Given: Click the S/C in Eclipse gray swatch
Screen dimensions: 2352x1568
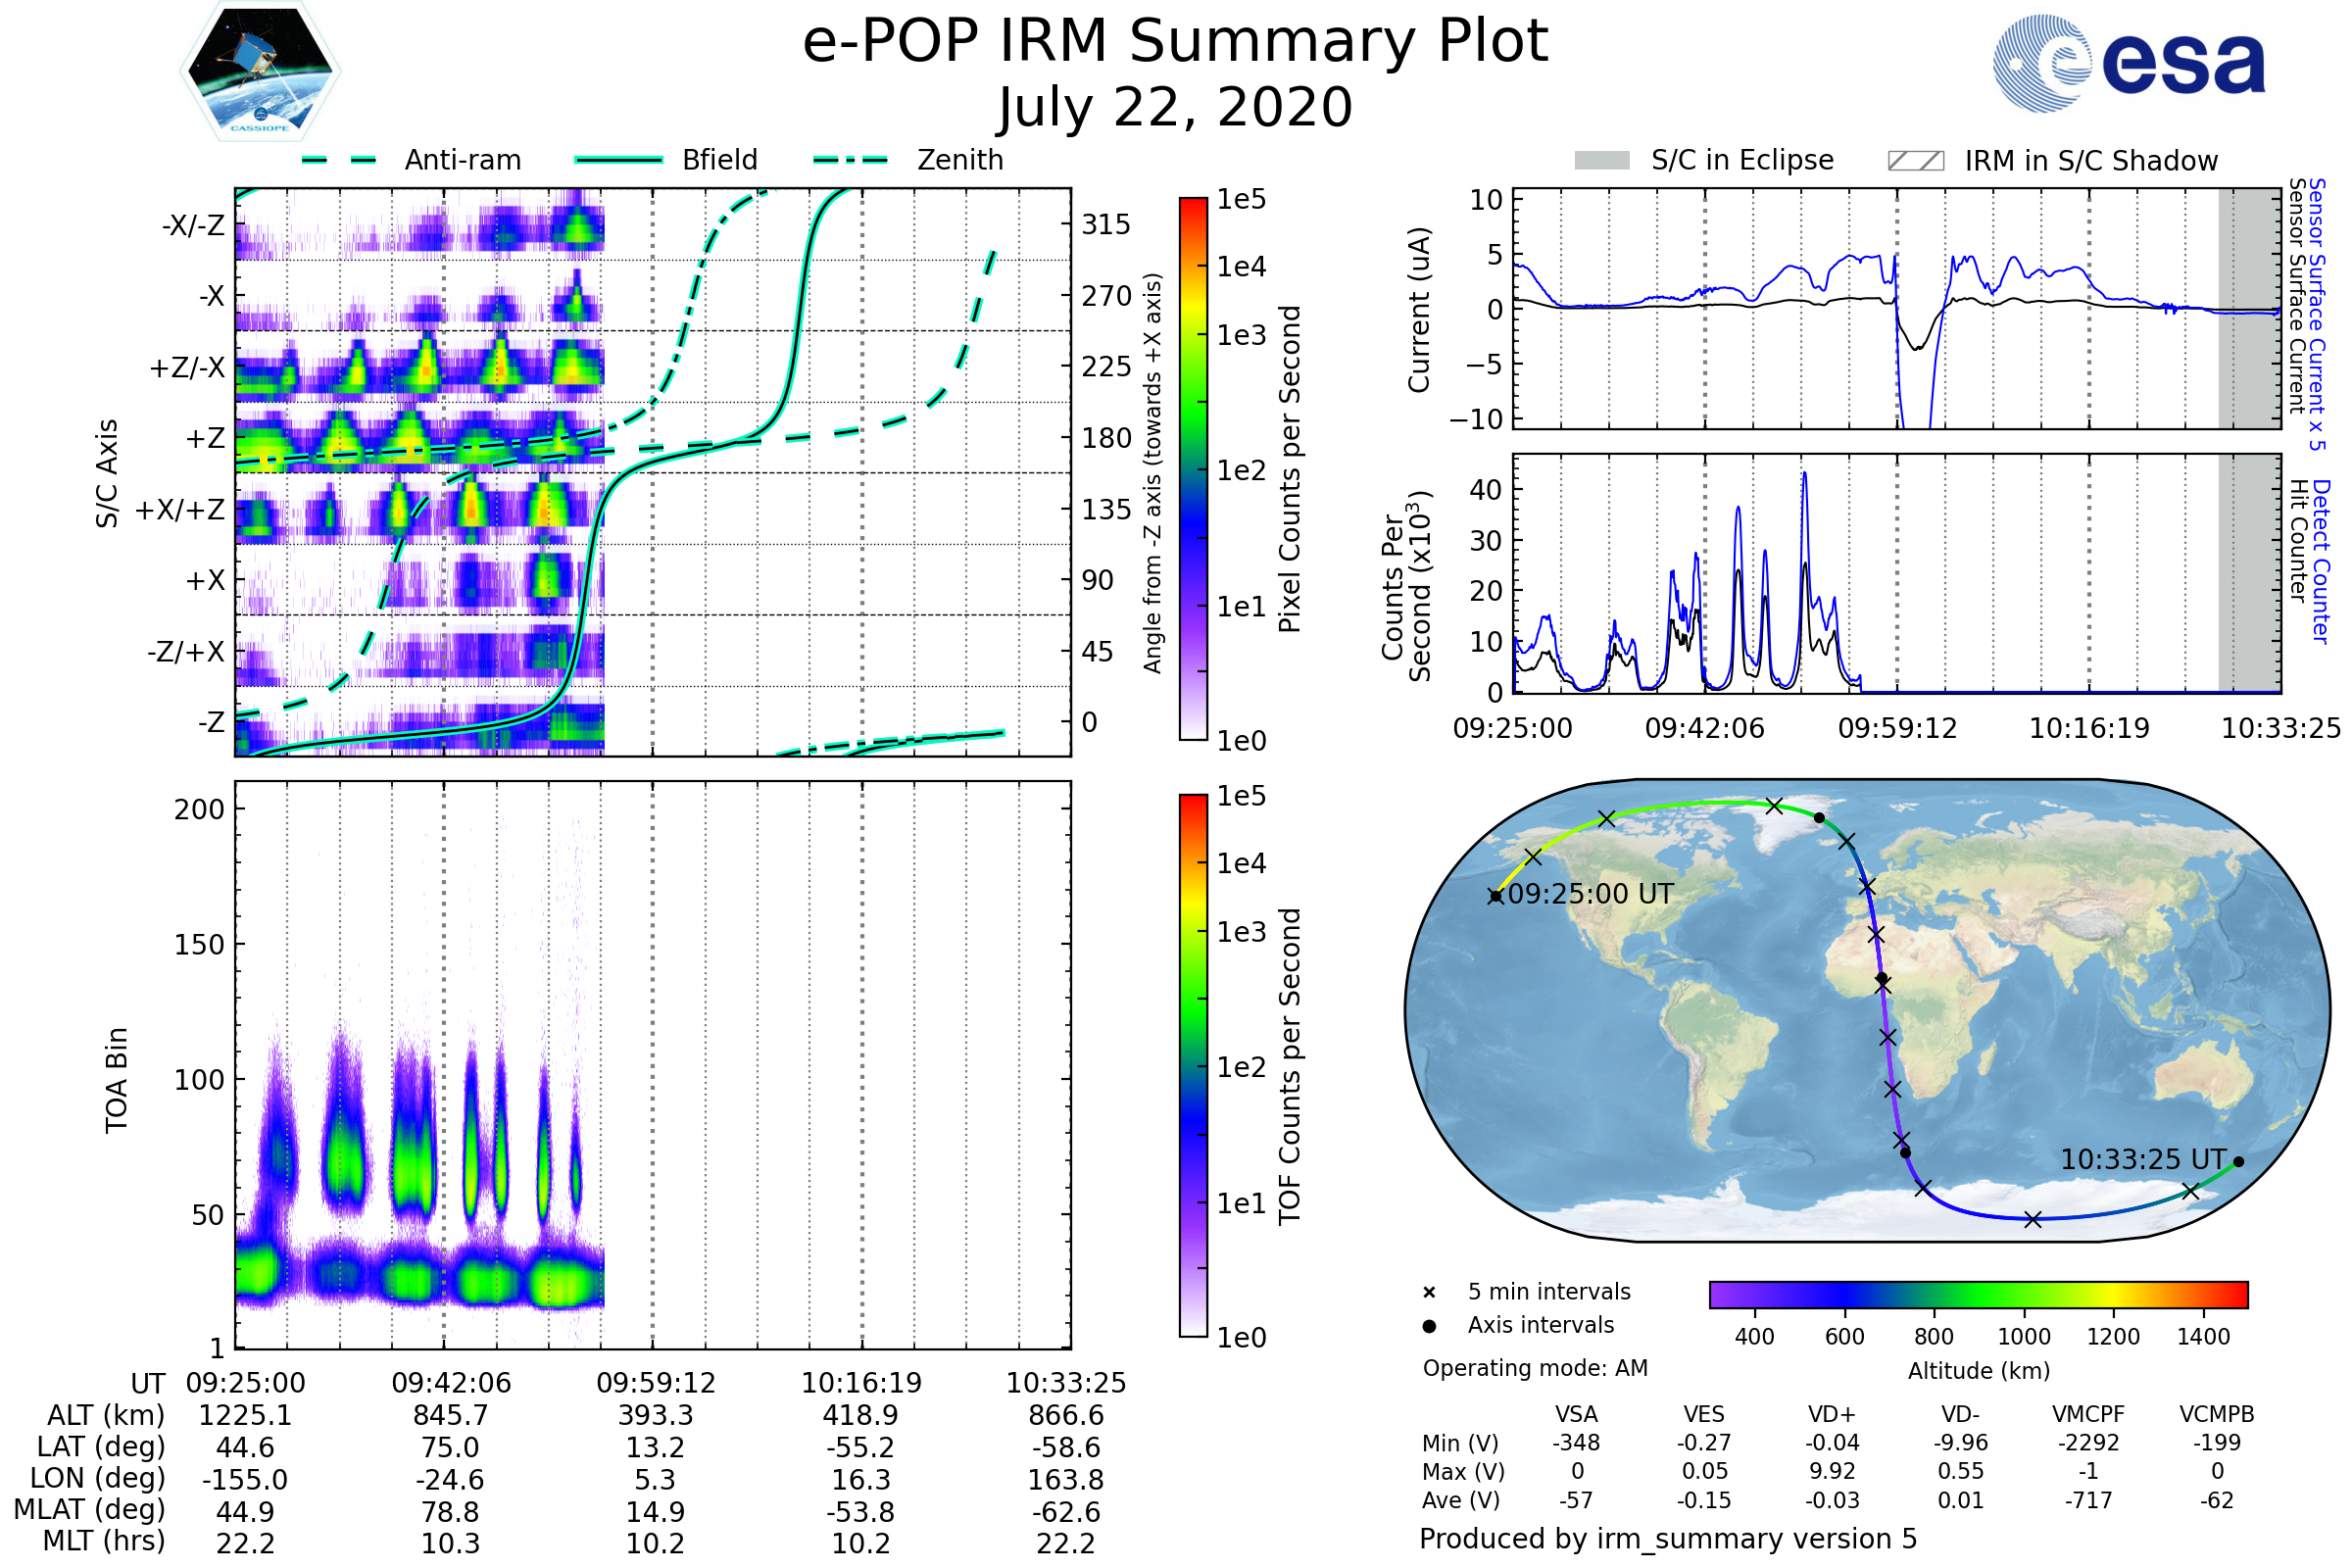Looking at the screenshot, I should (x=1602, y=161).
